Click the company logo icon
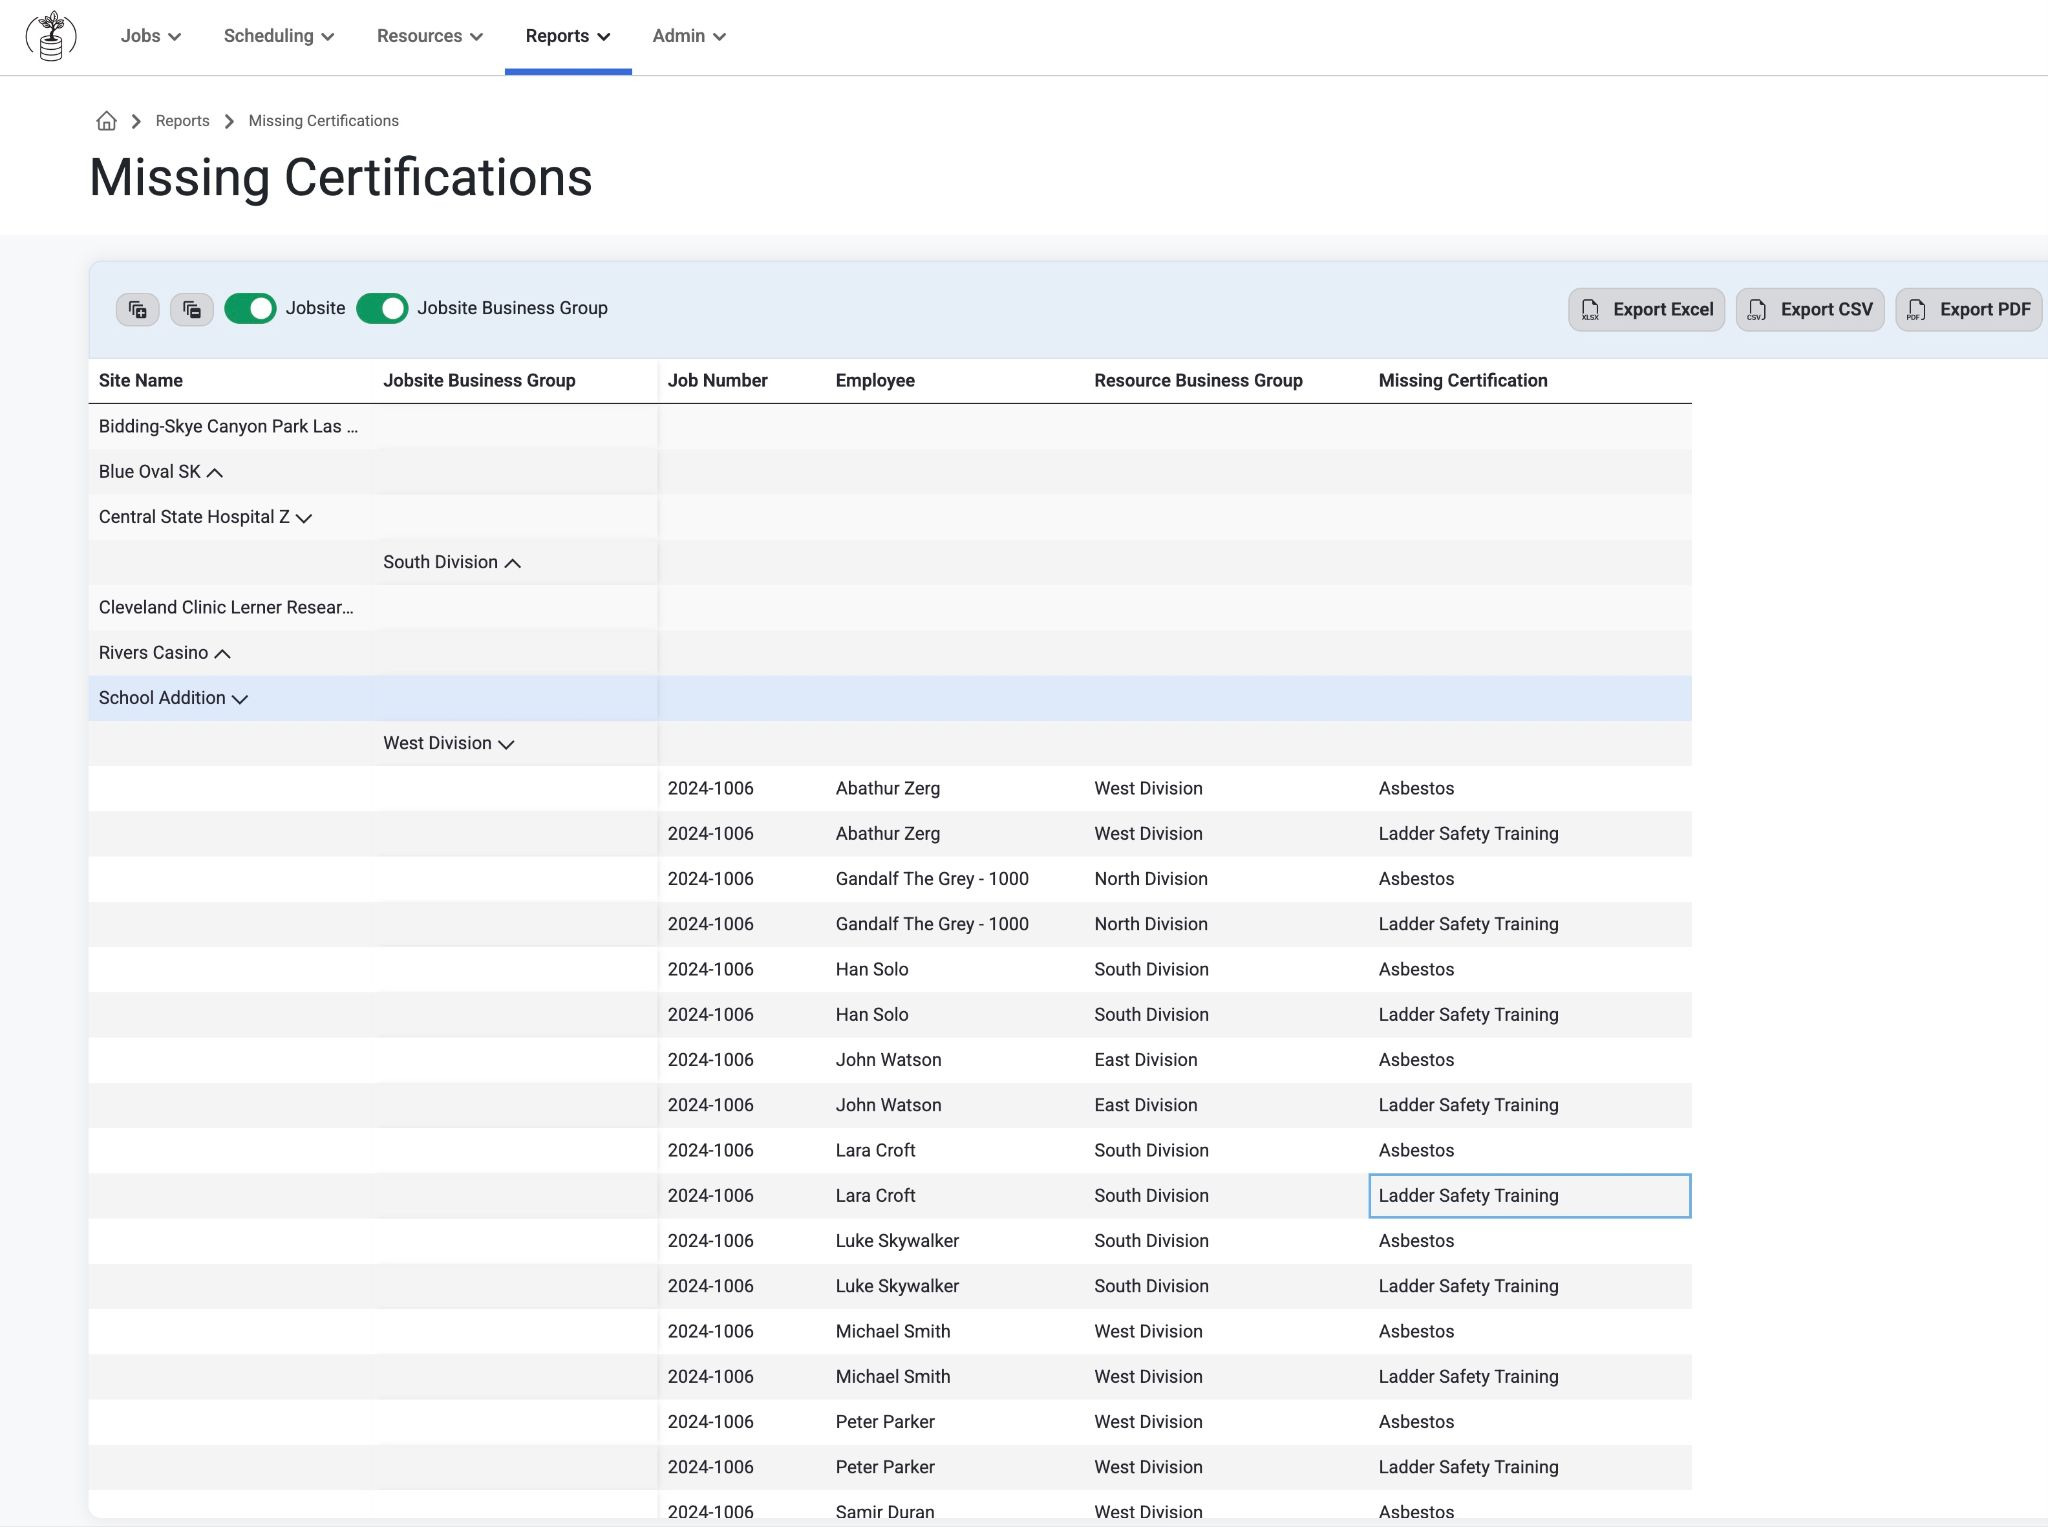2048x1527 pixels. coord(51,36)
